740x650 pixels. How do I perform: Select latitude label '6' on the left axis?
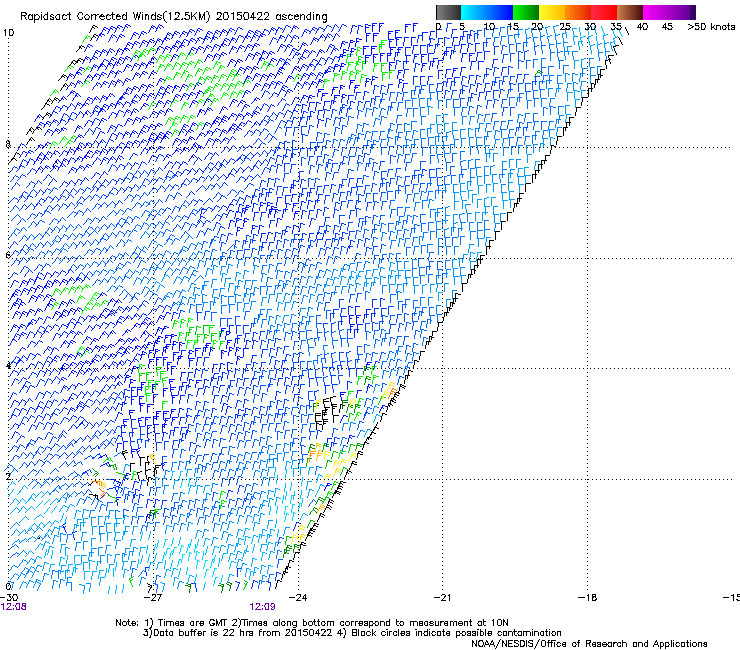pos(8,255)
